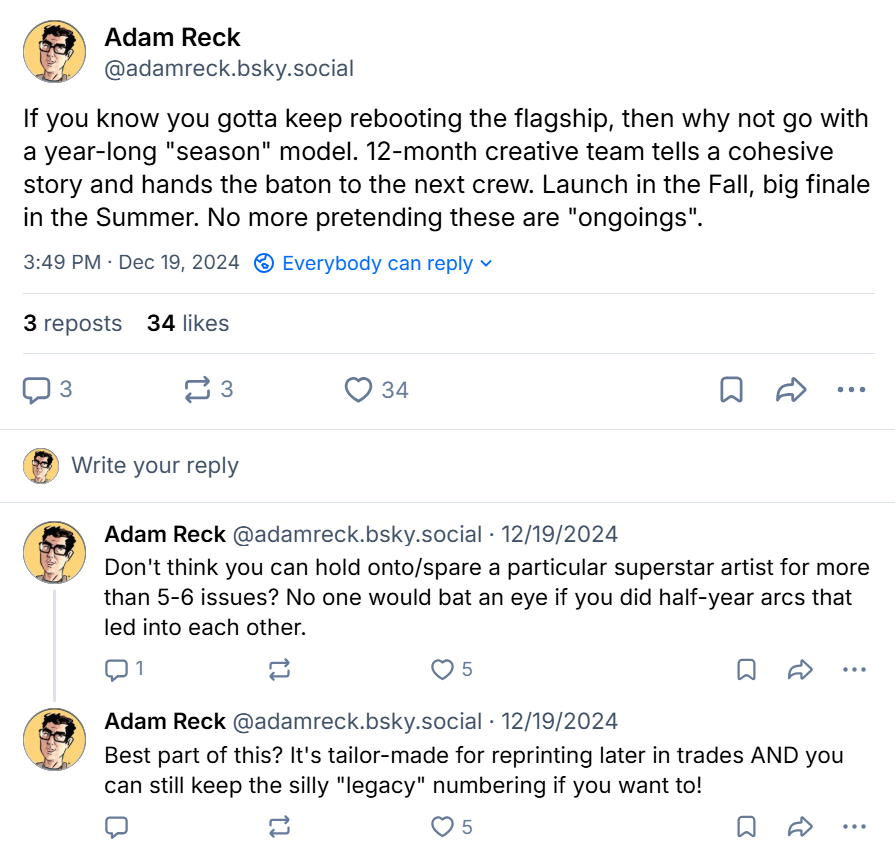Viewport: 895px width, 856px height.
Task: Like the 'superstar artist' reply
Action: point(442,670)
